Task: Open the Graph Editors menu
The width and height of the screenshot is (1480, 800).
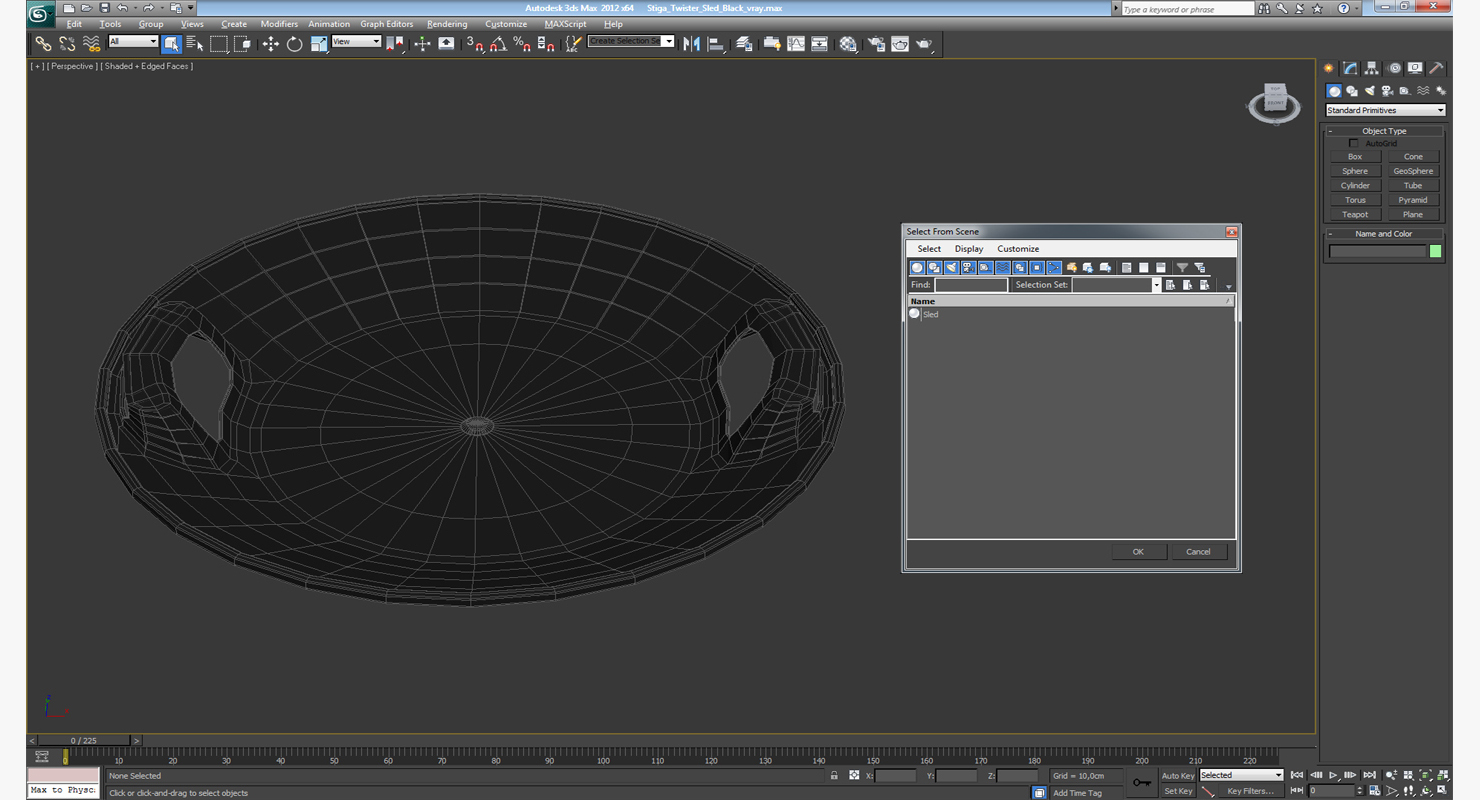Action: 386,24
